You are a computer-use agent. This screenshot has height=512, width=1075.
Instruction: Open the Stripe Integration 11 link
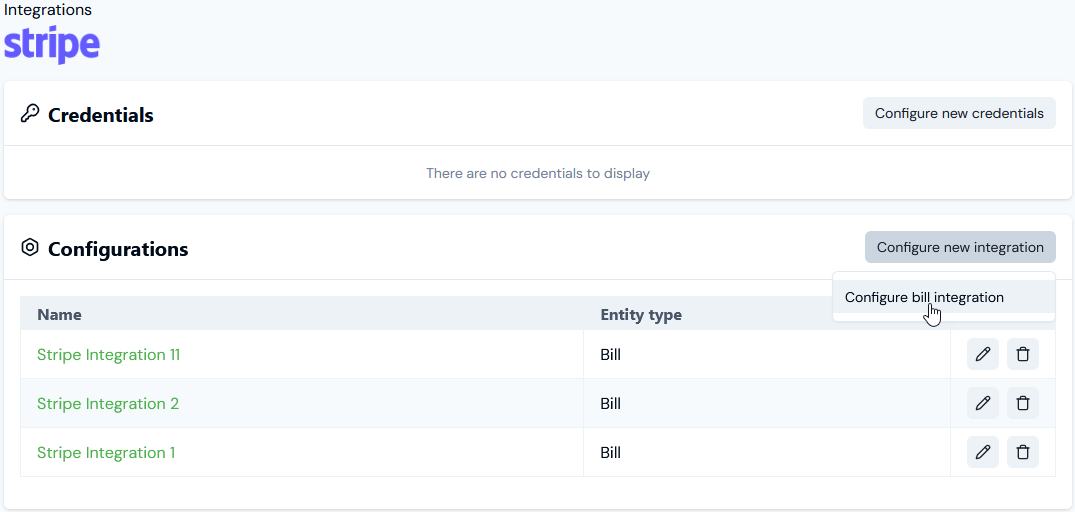pyautogui.click(x=108, y=354)
